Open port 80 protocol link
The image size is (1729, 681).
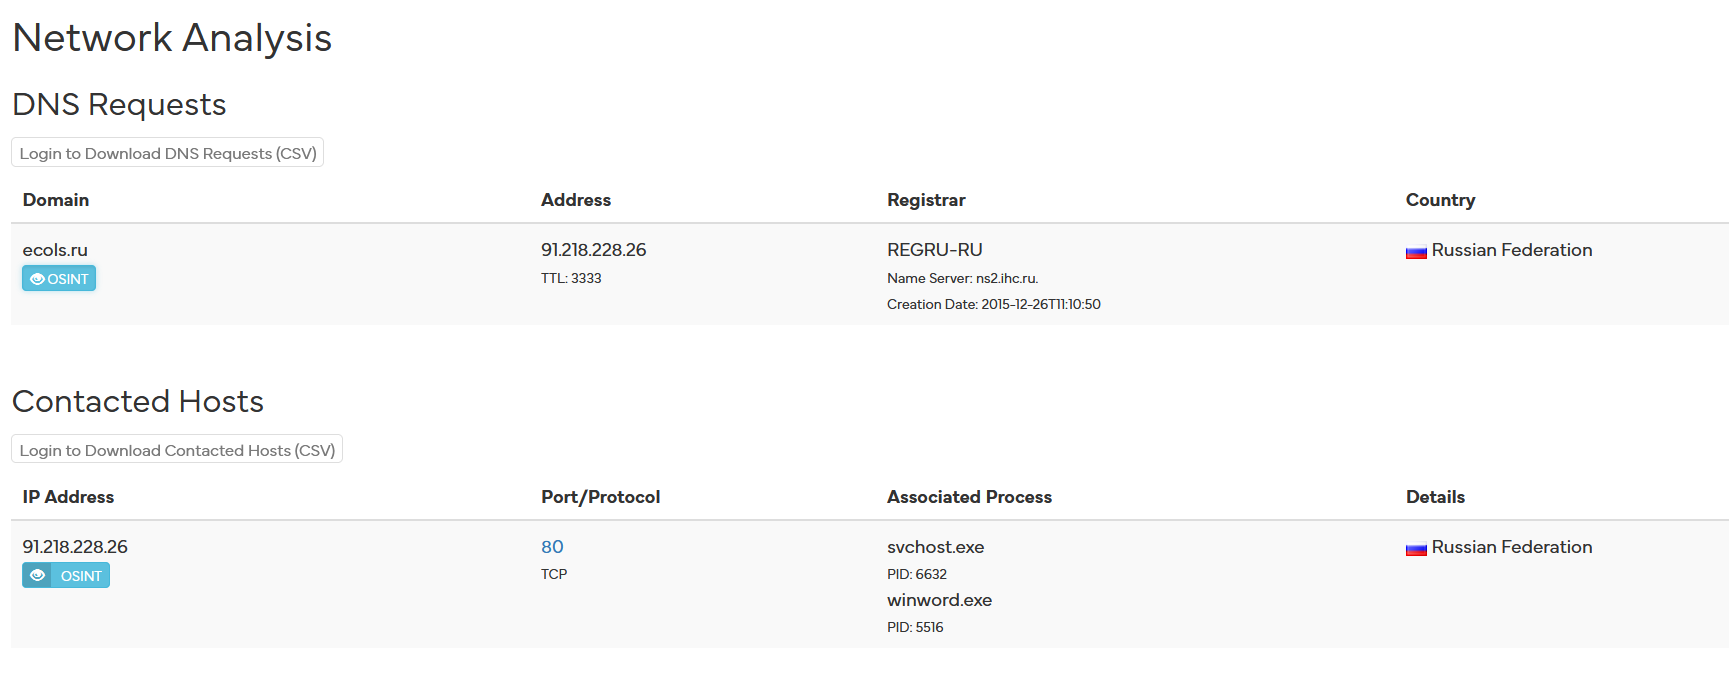pos(551,547)
